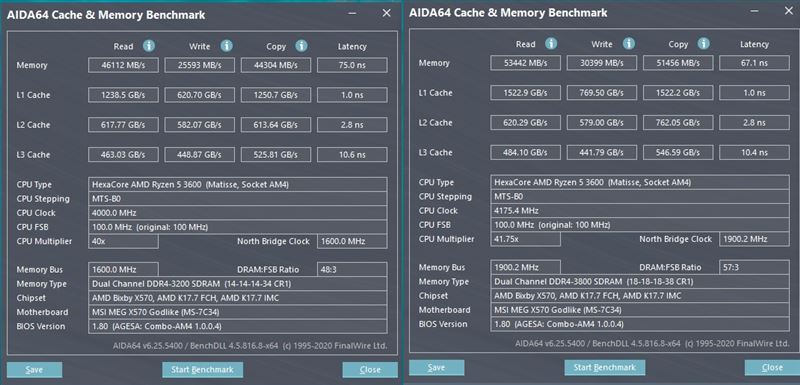800x385 pixels.
Task: Select Memory Read value 46112 MB/s
Action: (123, 65)
